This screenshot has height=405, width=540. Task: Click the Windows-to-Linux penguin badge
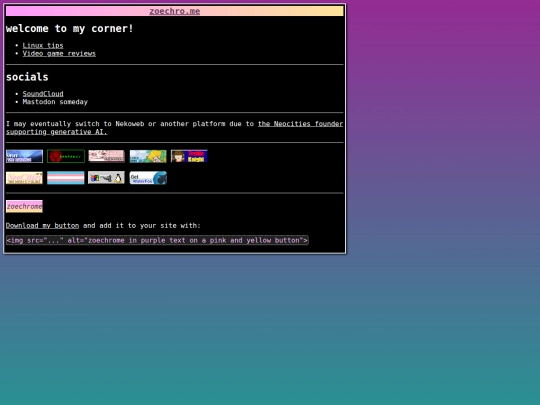pyautogui.click(x=106, y=178)
